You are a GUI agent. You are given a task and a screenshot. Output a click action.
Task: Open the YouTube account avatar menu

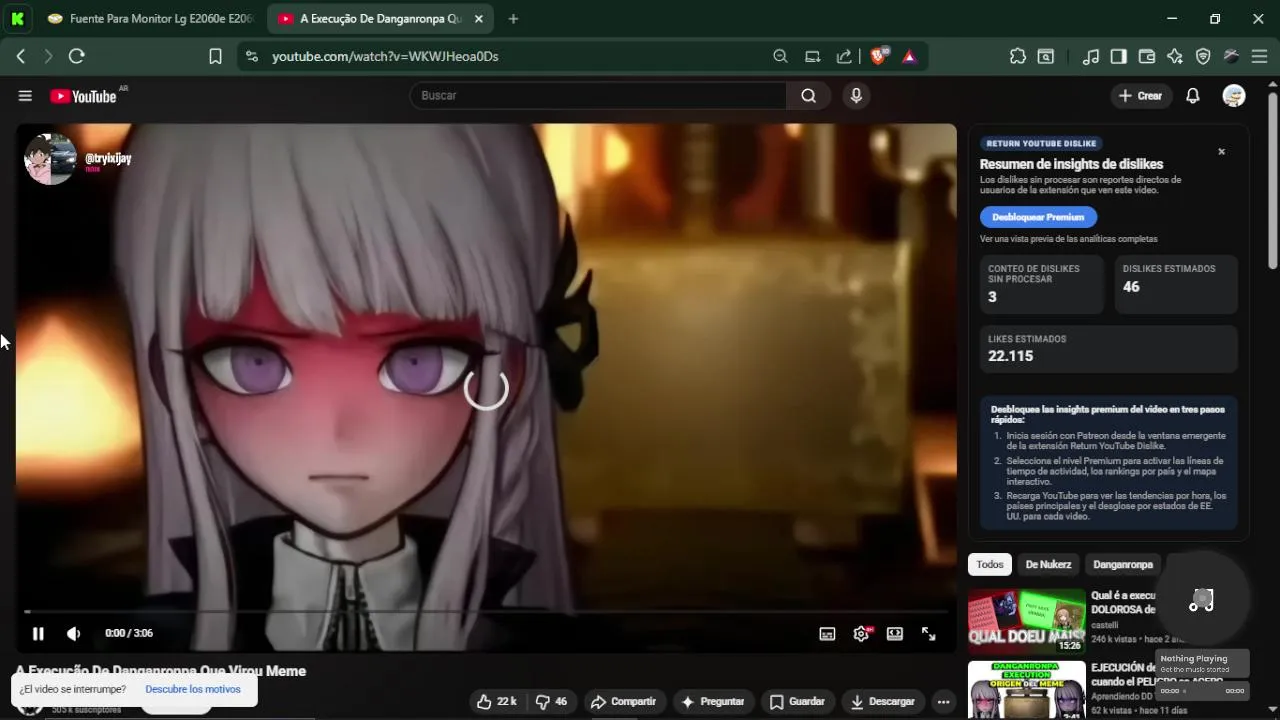[1234, 96]
